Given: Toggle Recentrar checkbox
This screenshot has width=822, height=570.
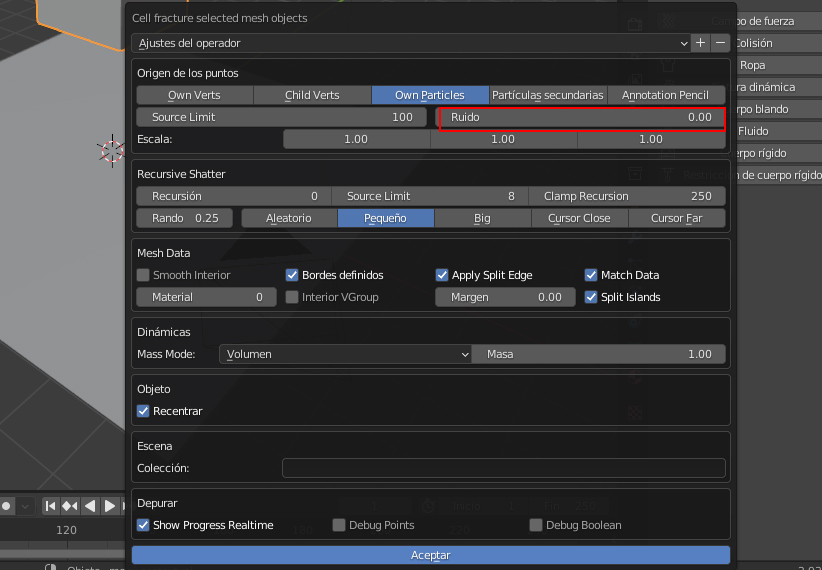Looking at the screenshot, I should tap(143, 411).
